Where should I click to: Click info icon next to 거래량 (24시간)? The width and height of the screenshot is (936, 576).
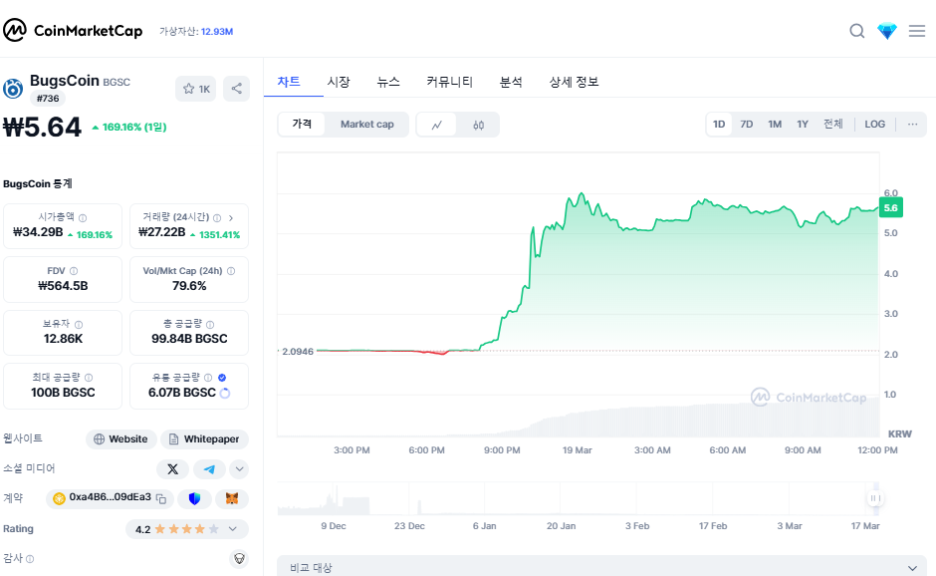[x=217, y=218]
